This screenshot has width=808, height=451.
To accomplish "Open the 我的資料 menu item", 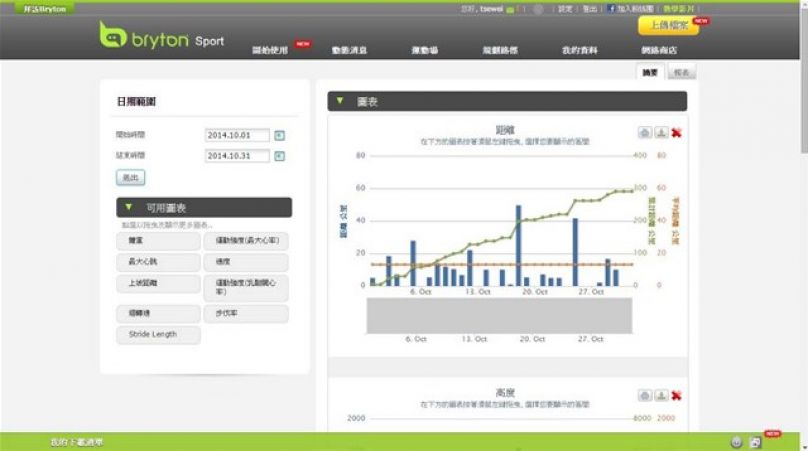I will [x=578, y=49].
